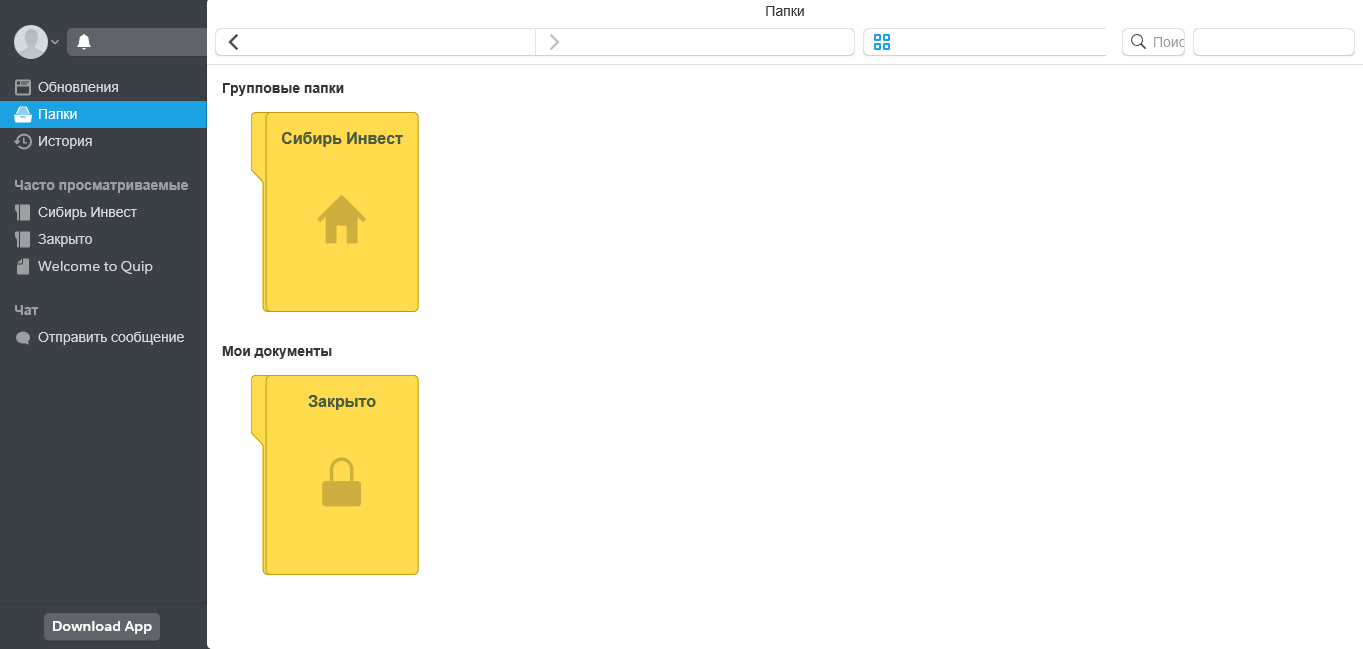
Task: Open Сибирь Инвест in frequently viewed list
Action: (103, 212)
